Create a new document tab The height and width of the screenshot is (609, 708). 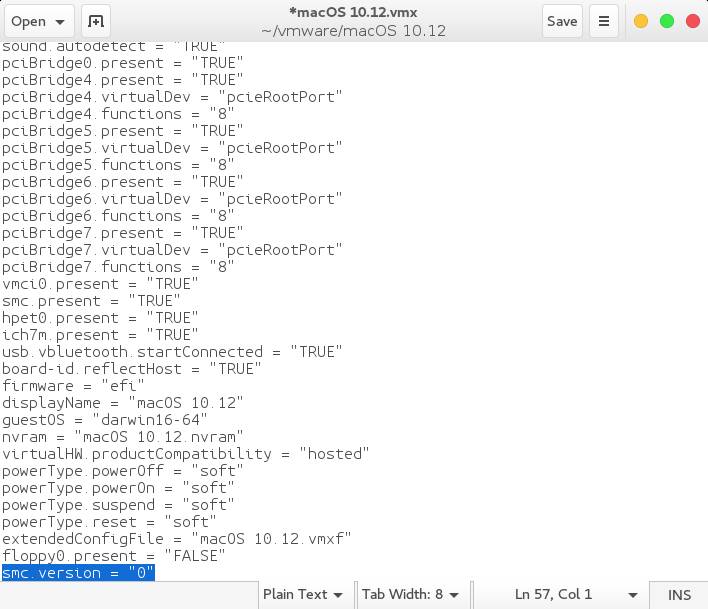coord(96,21)
